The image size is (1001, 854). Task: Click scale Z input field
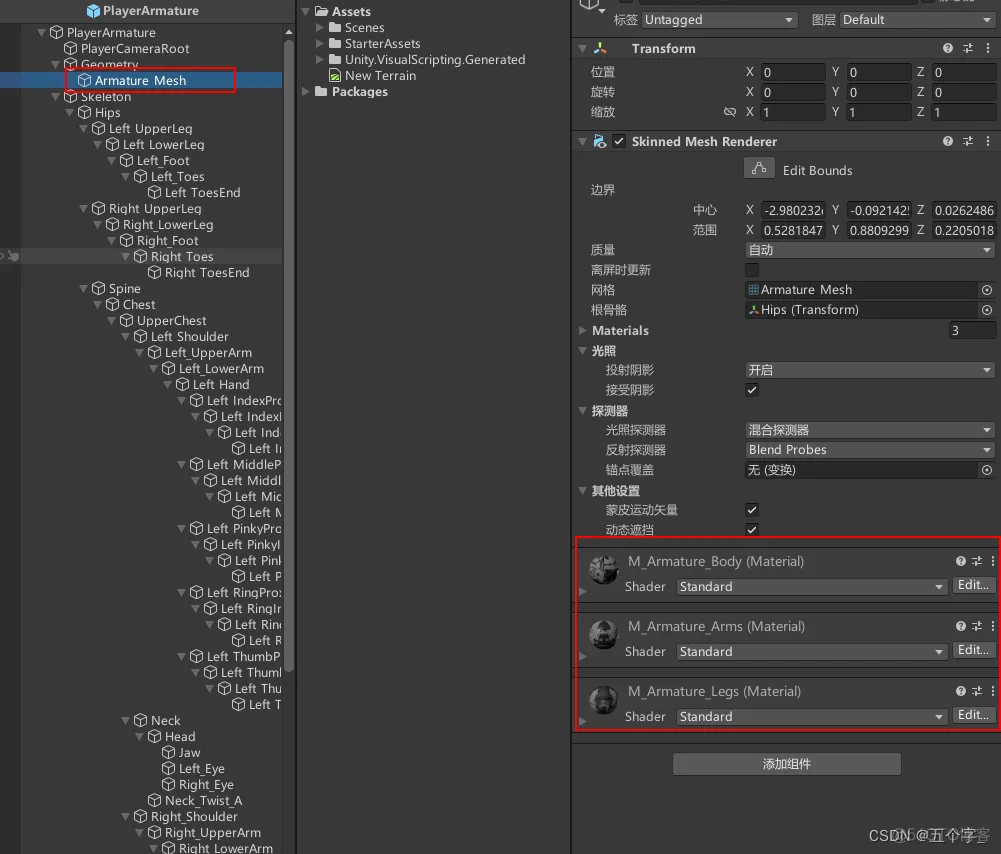(x=964, y=112)
